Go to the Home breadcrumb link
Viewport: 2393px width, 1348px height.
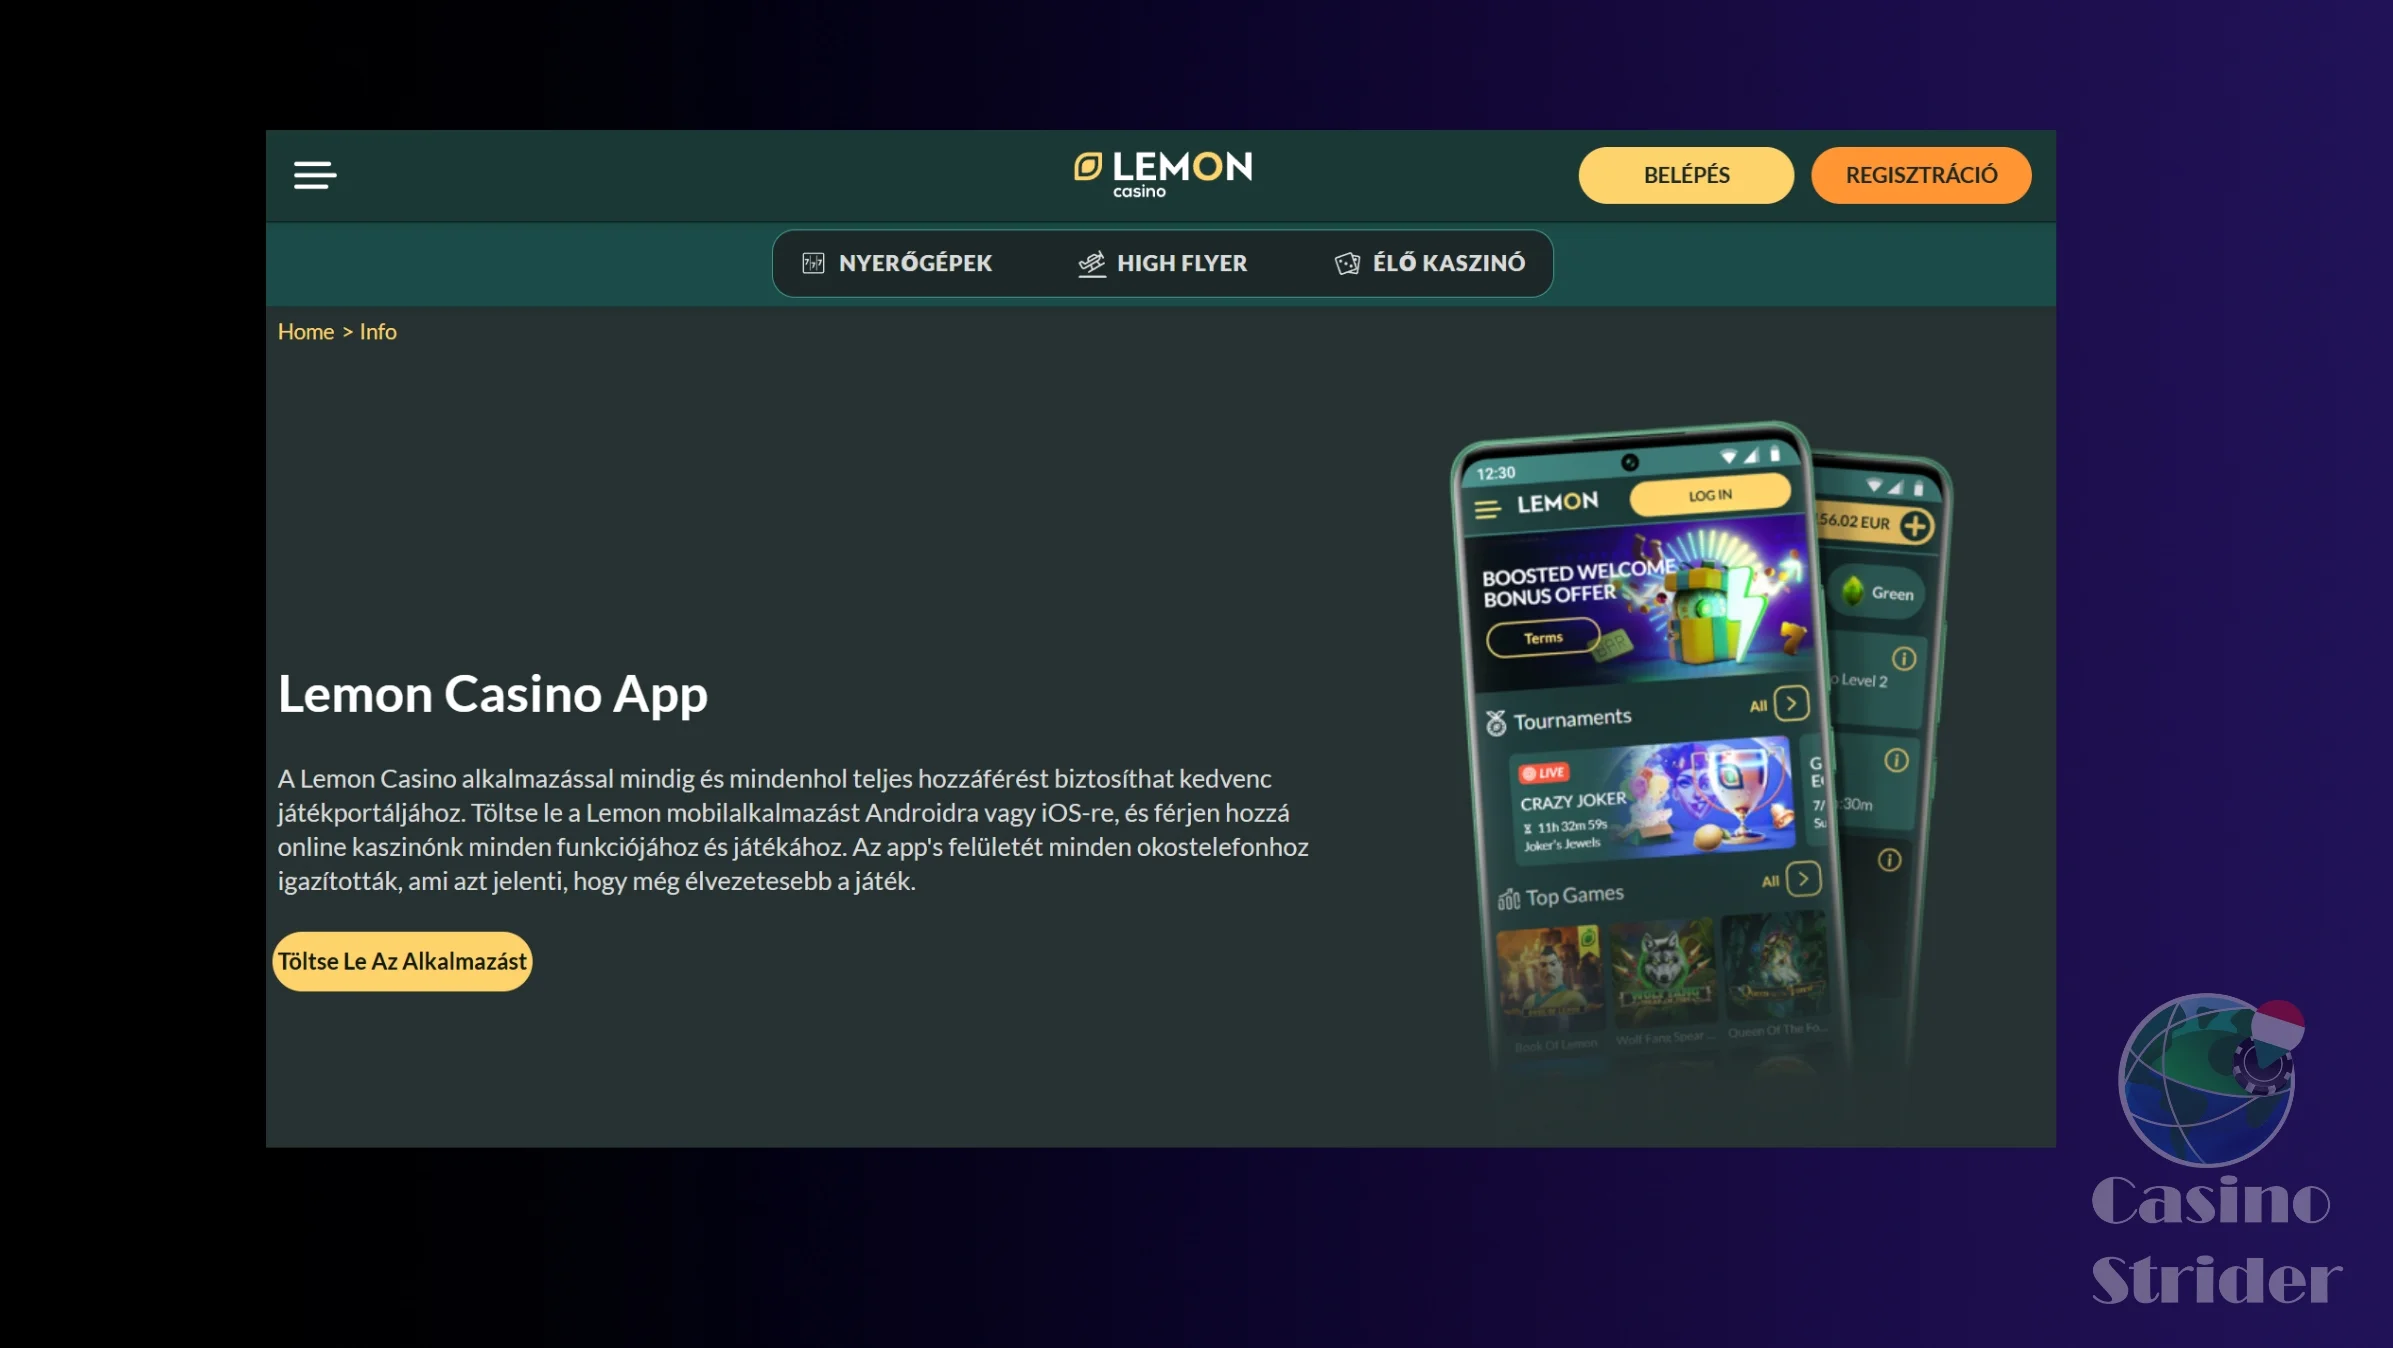point(306,332)
